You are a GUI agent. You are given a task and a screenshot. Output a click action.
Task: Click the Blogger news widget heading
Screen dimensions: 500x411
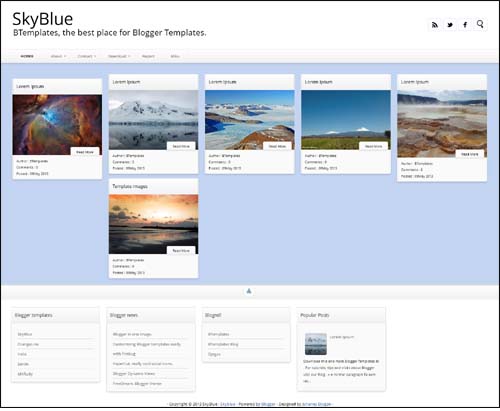[124, 315]
